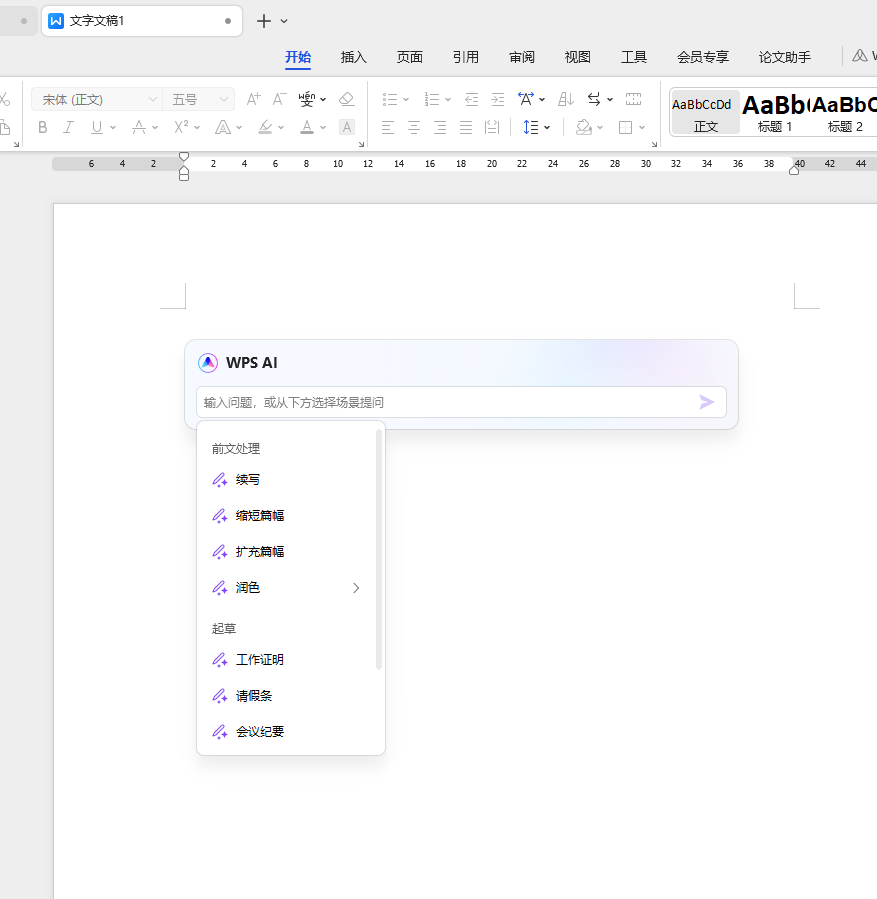Decrease the font size with A- icon

[279, 99]
